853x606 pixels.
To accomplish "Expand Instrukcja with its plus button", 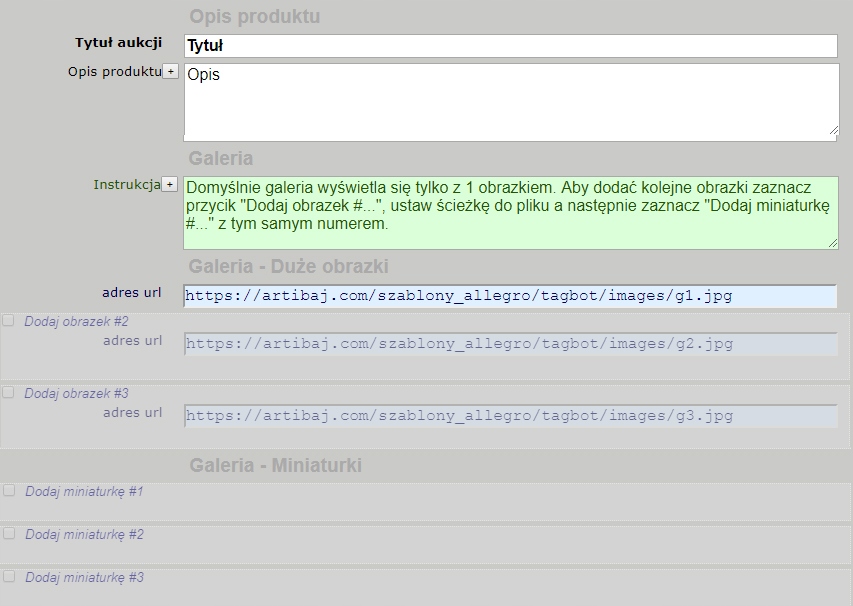I will pos(170,184).
